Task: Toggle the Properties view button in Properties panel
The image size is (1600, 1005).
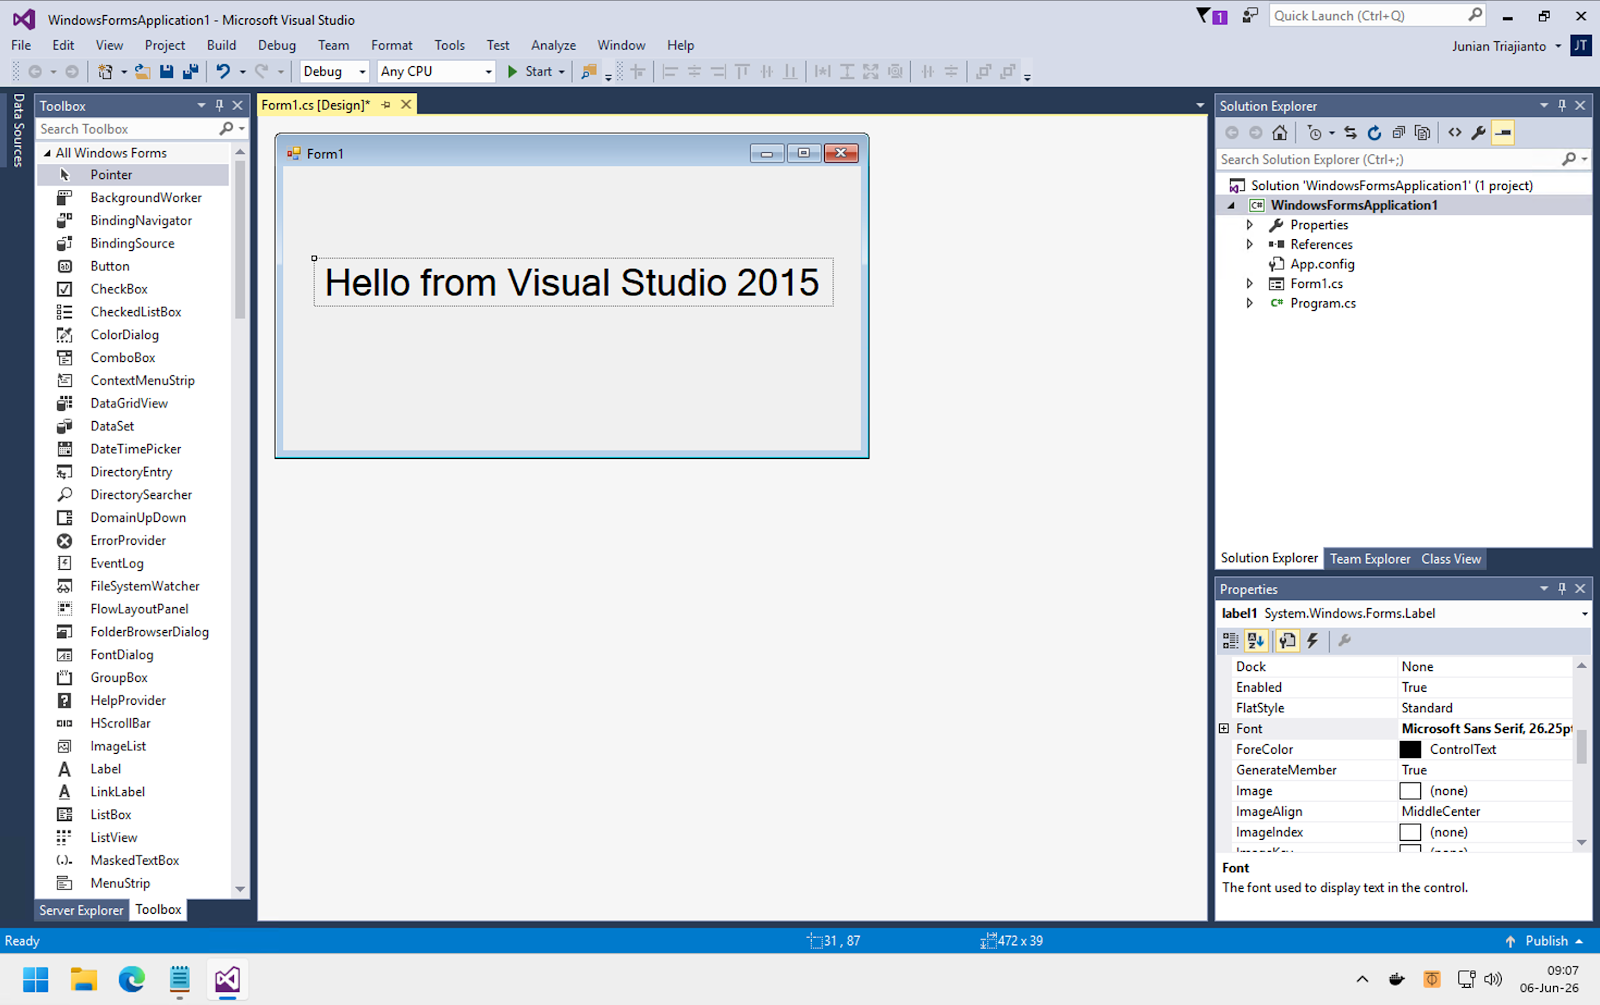Action: 1287,640
